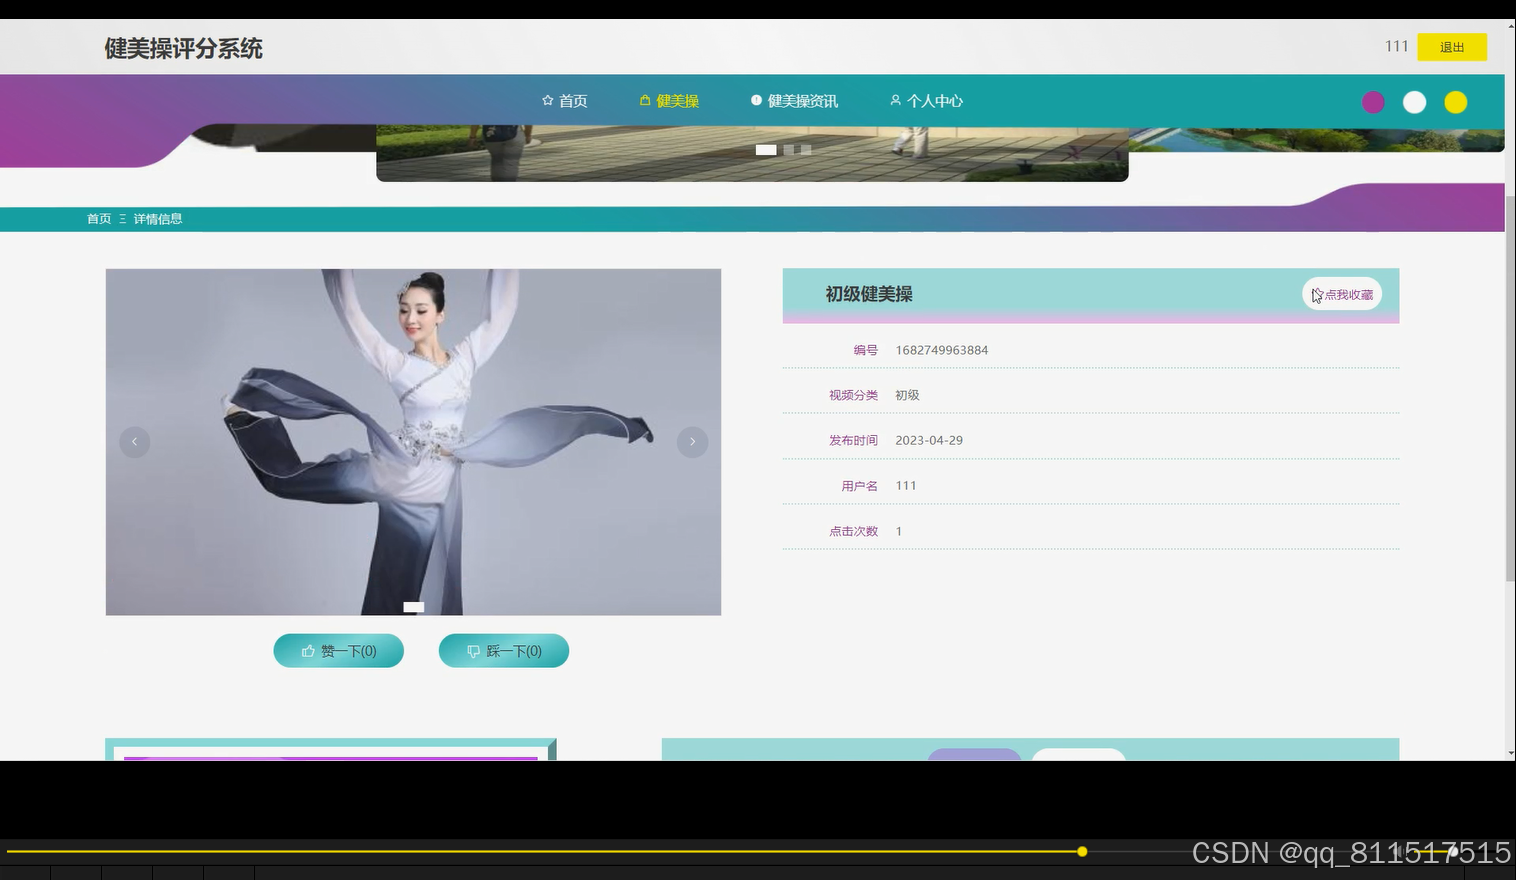Click the dancer image in the carousel
1516x880 pixels.
(413, 441)
